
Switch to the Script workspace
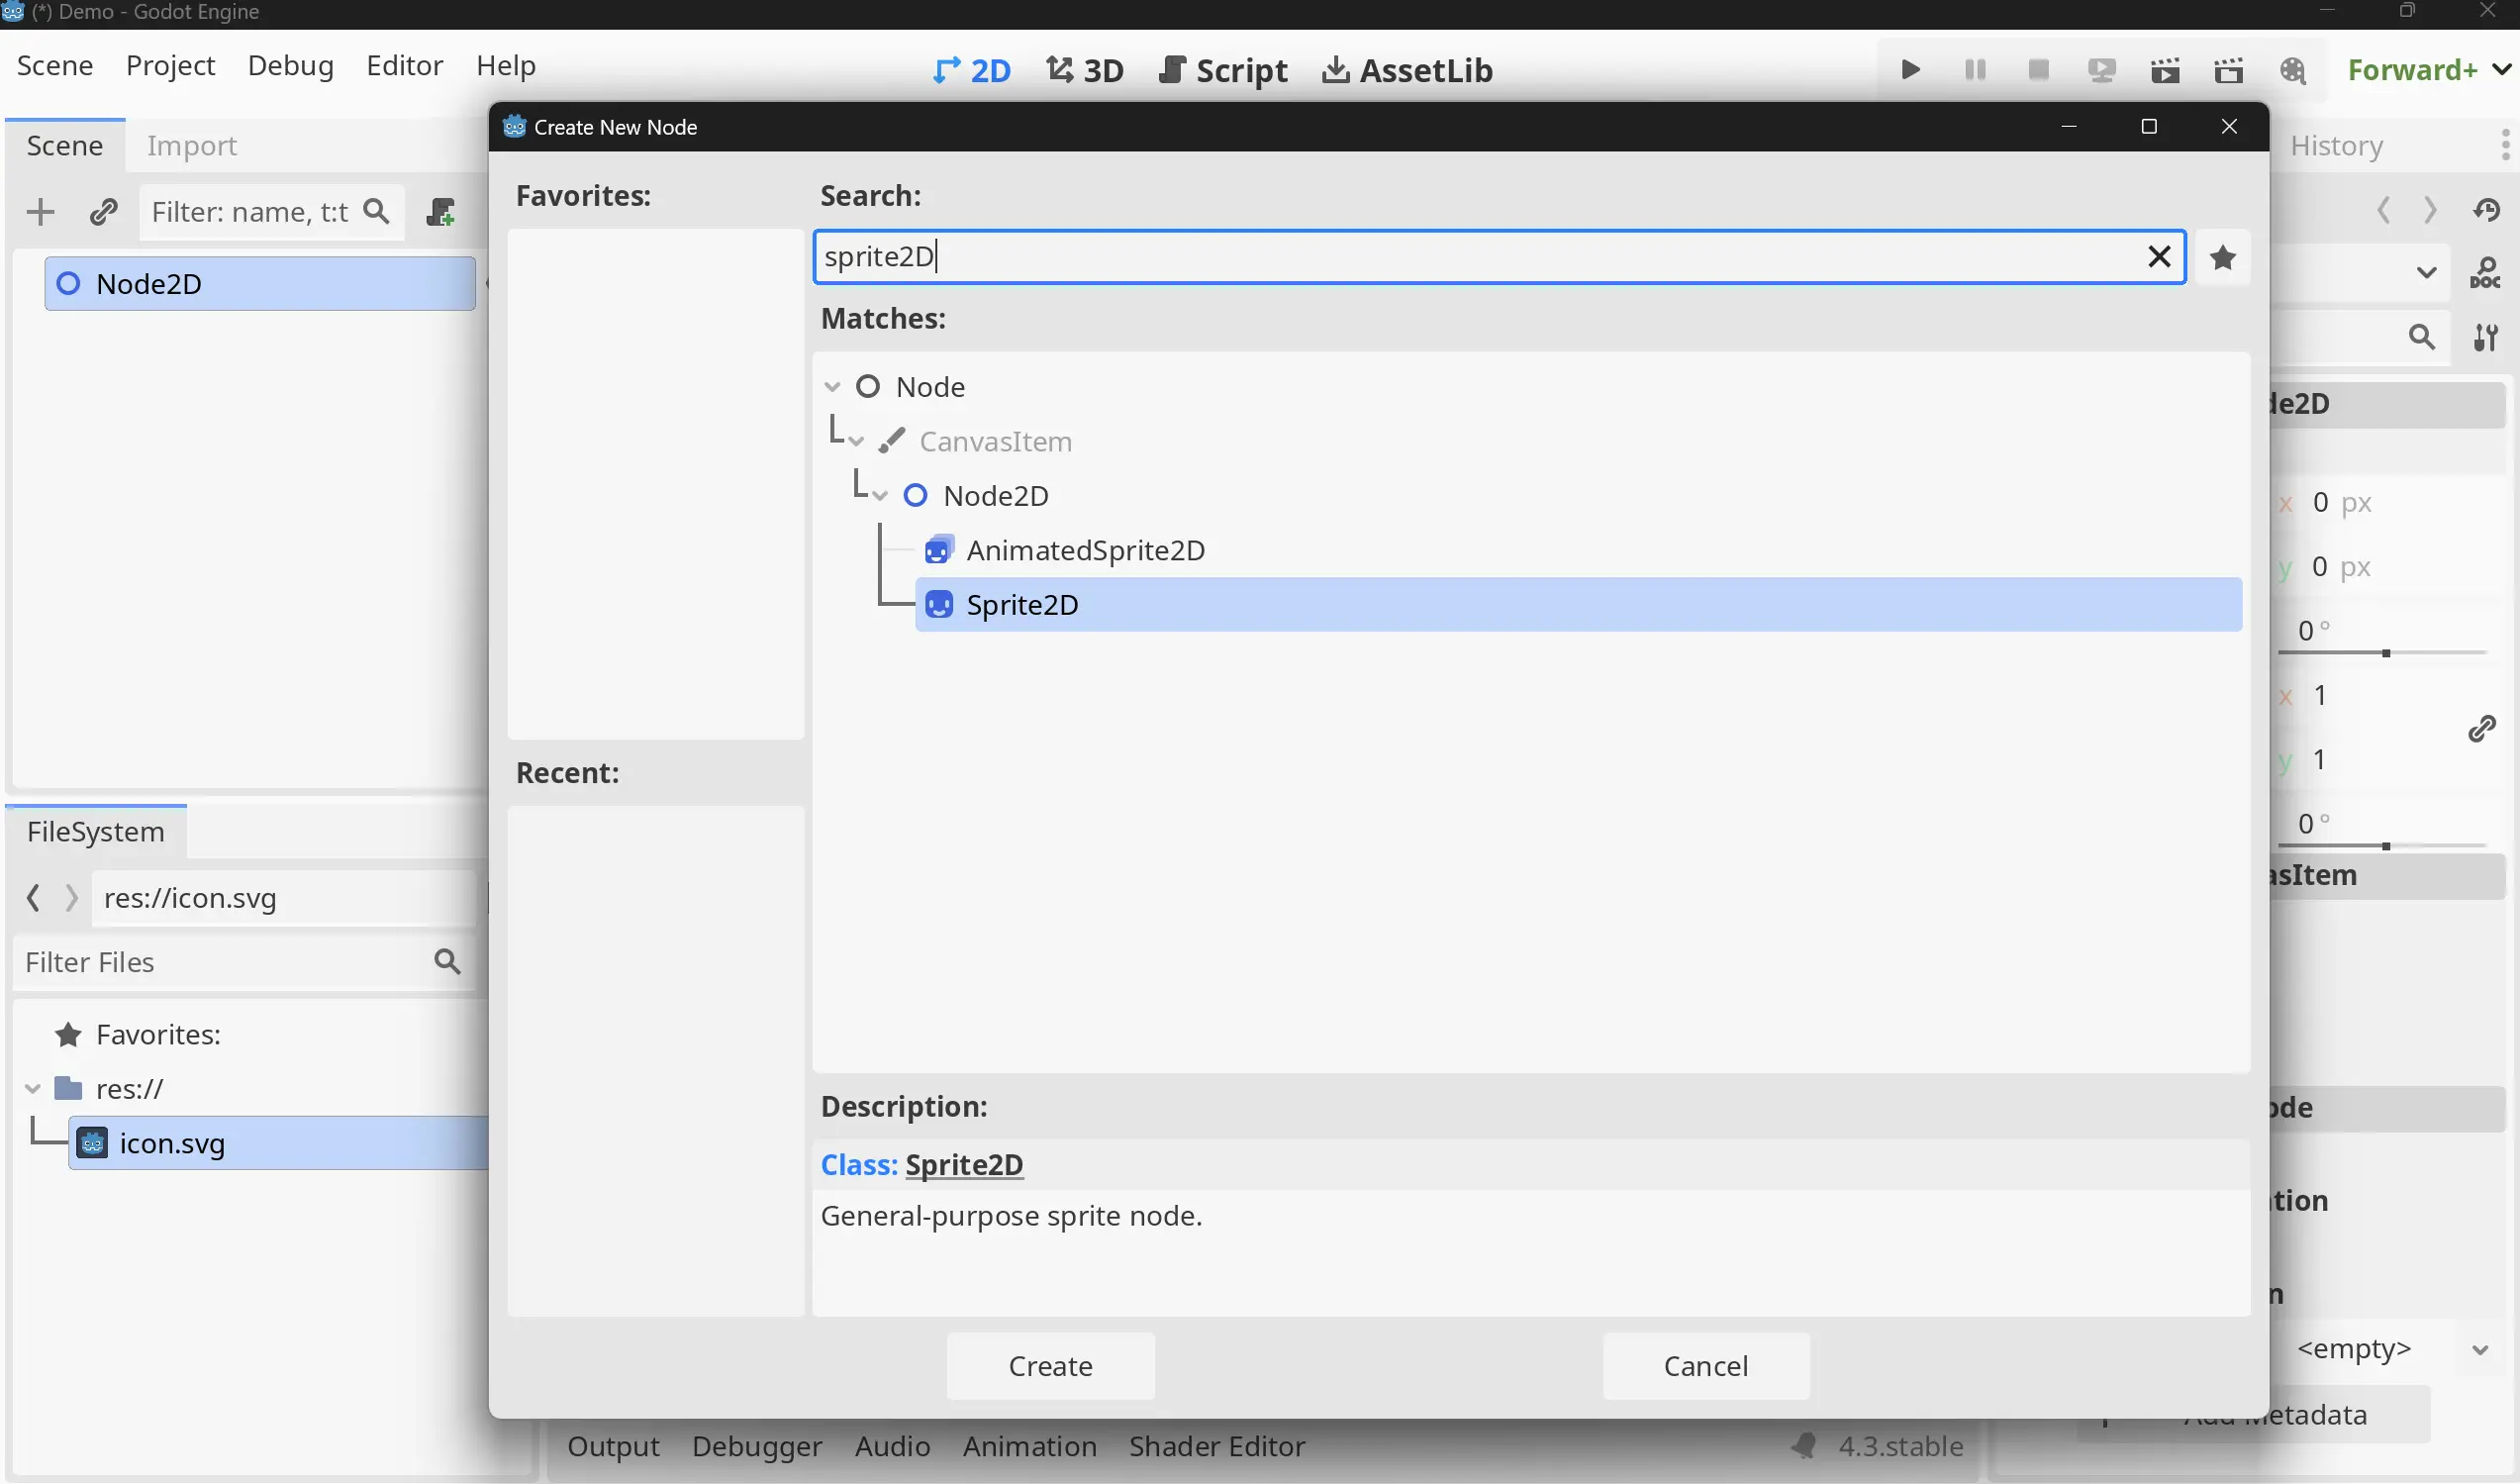coord(1223,70)
